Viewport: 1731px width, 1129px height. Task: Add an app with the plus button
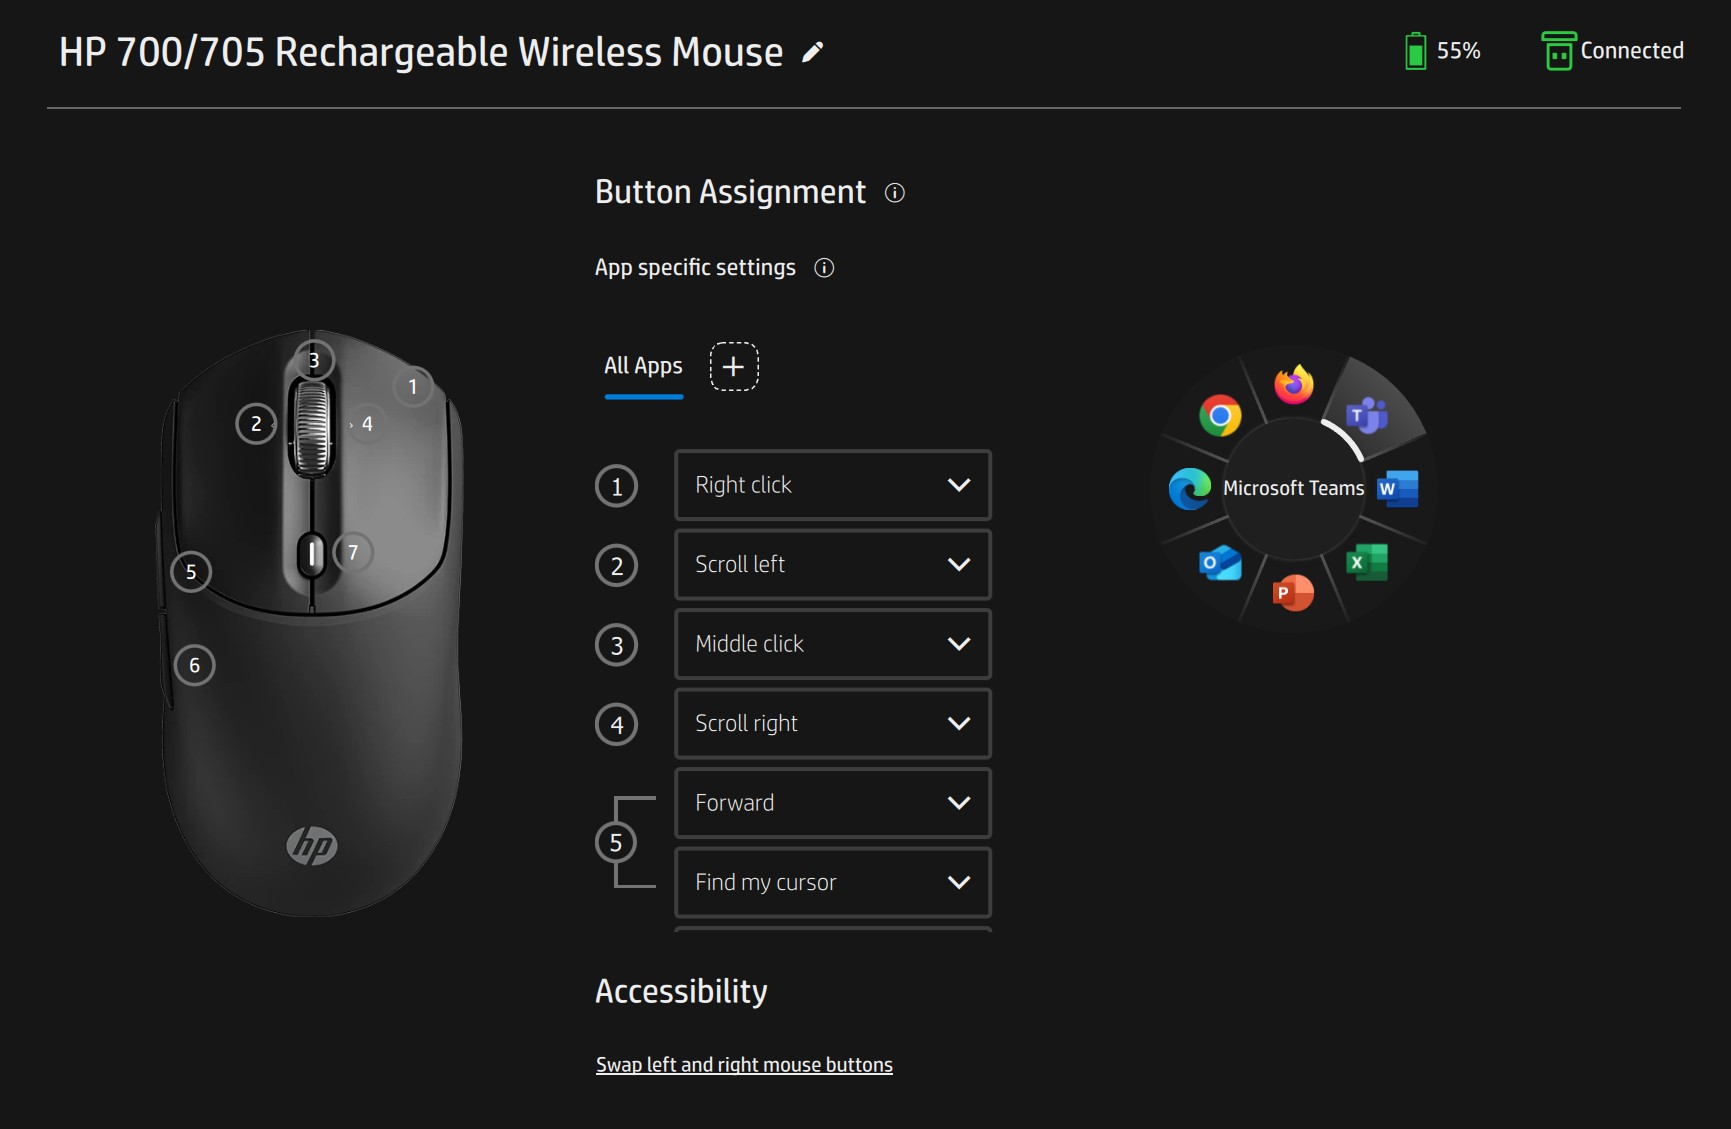click(x=734, y=366)
